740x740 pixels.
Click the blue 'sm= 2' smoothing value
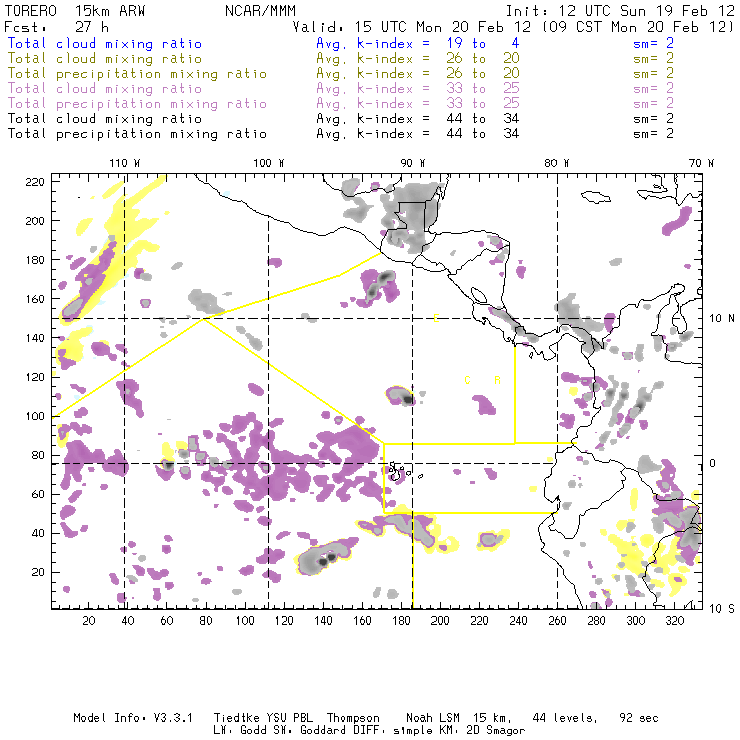pyautogui.click(x=653, y=44)
